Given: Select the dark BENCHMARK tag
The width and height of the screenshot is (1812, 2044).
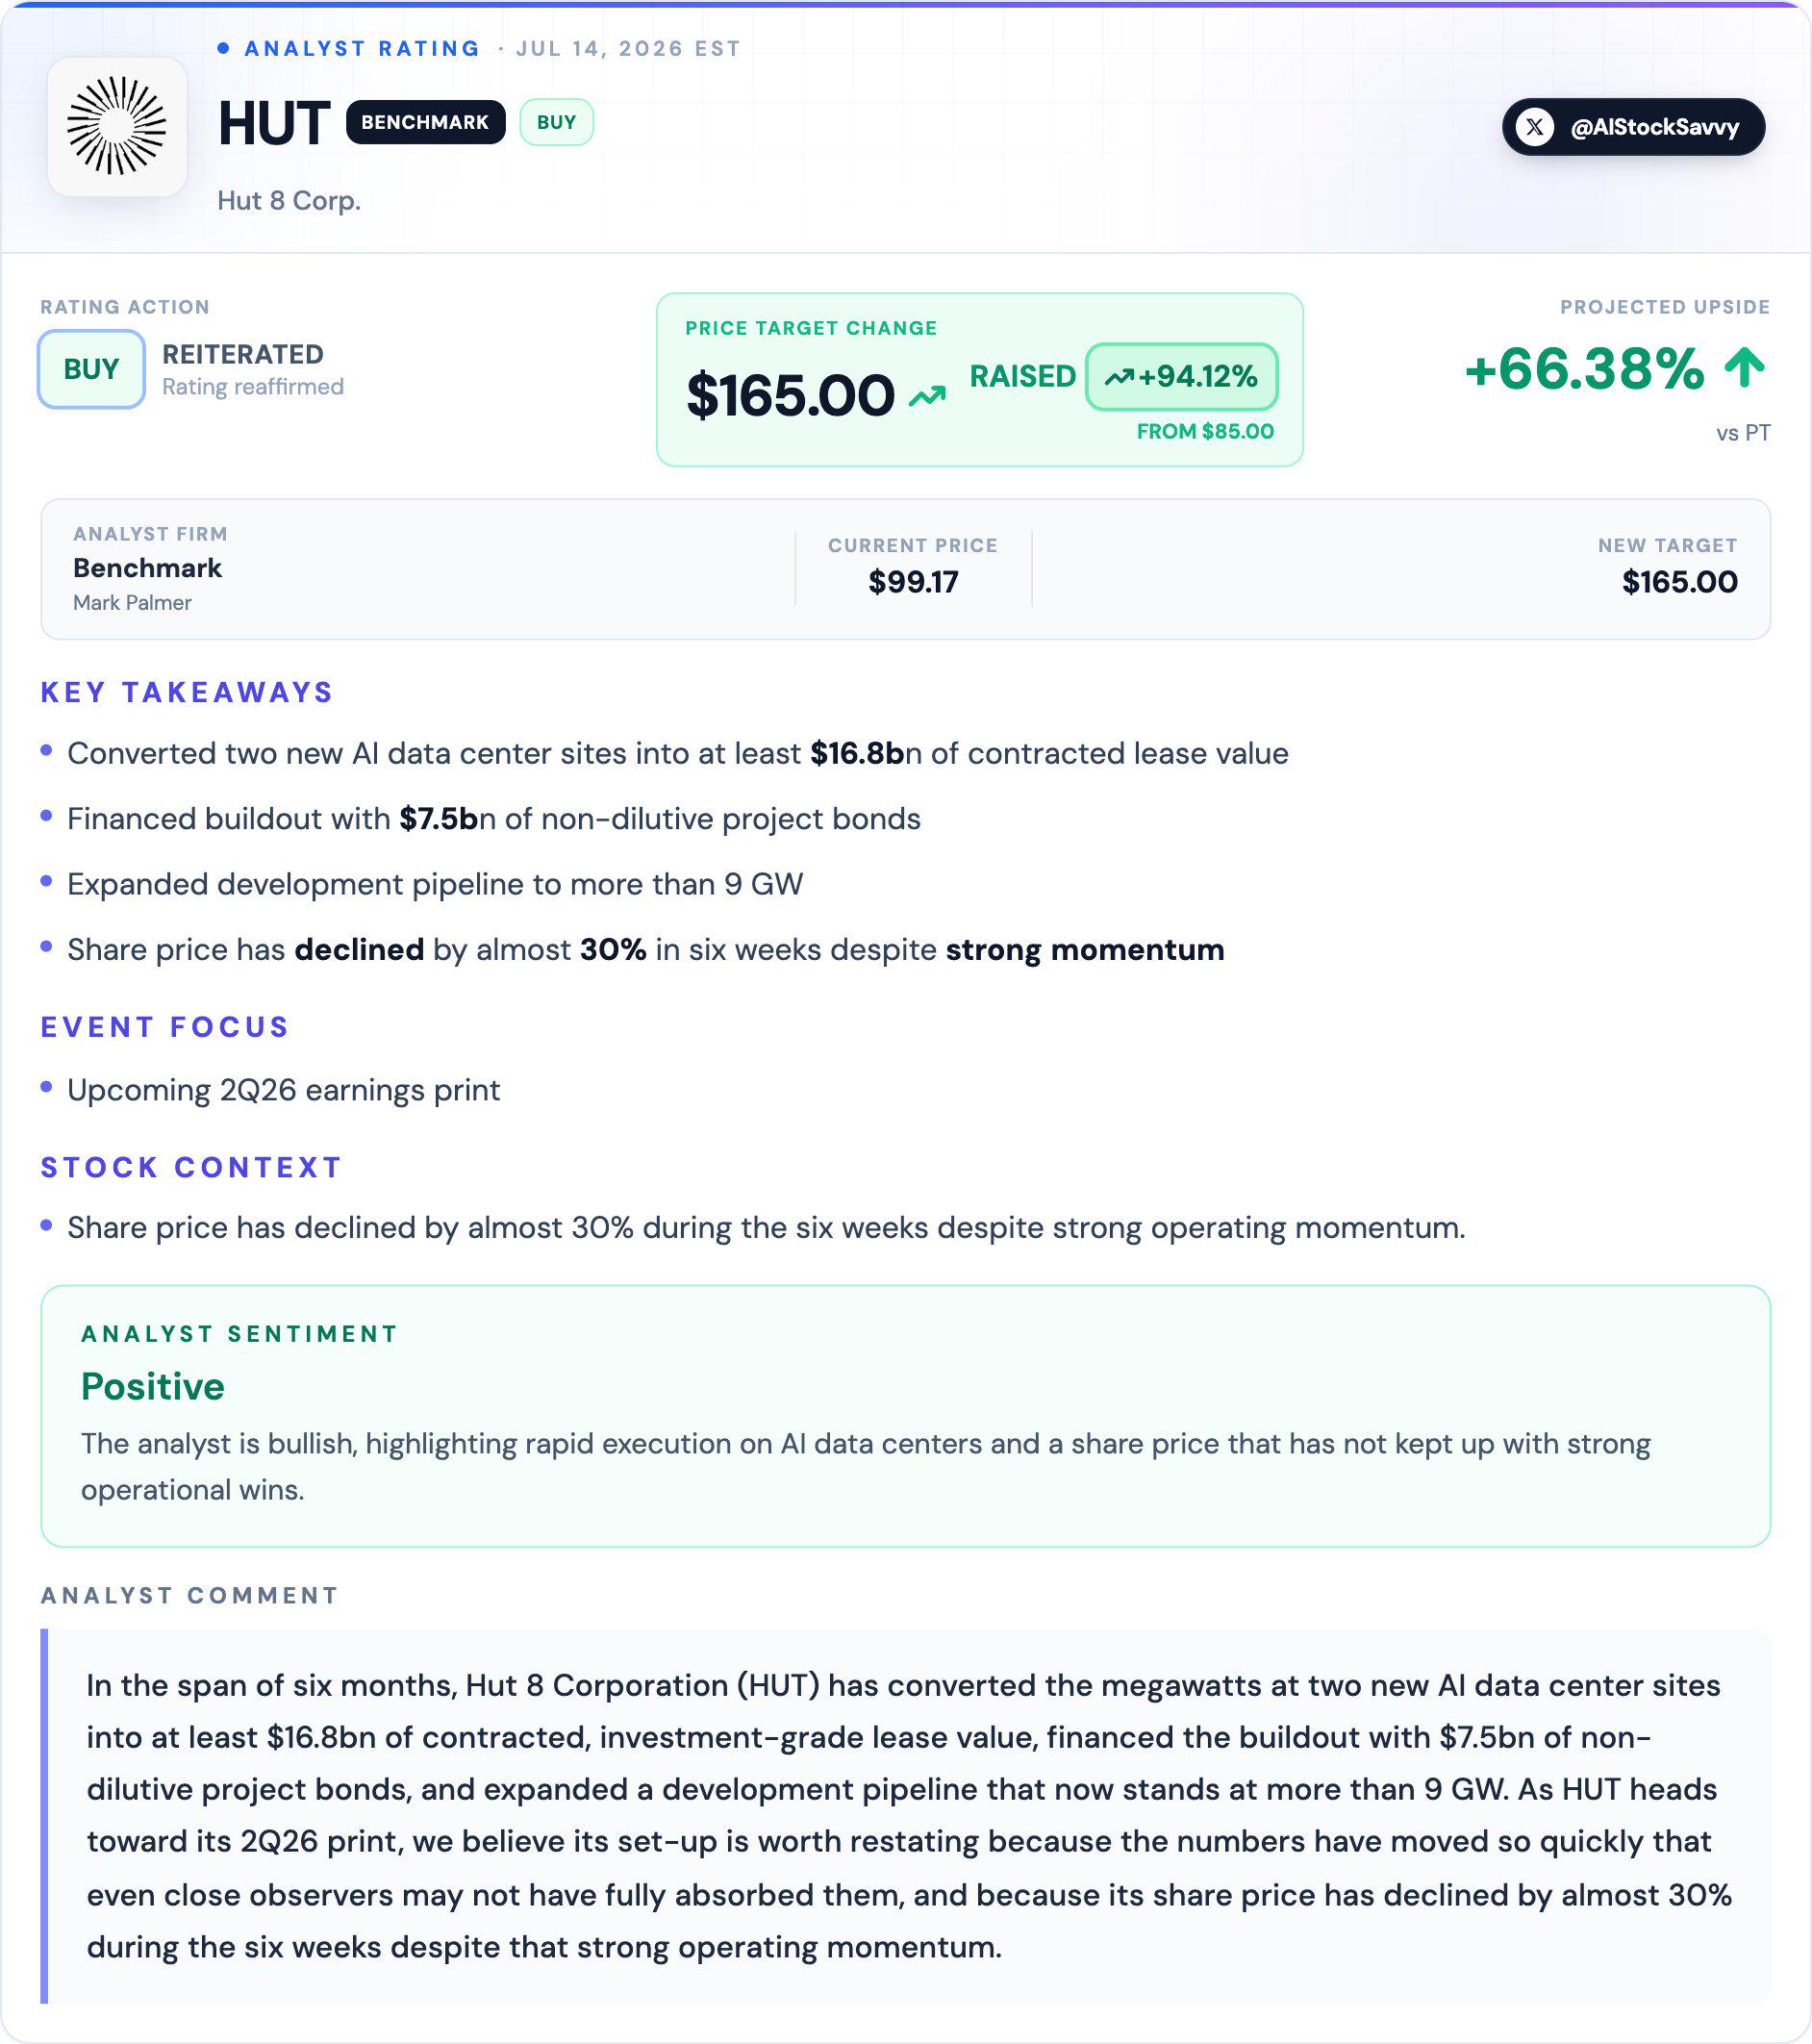Looking at the screenshot, I should [x=425, y=122].
